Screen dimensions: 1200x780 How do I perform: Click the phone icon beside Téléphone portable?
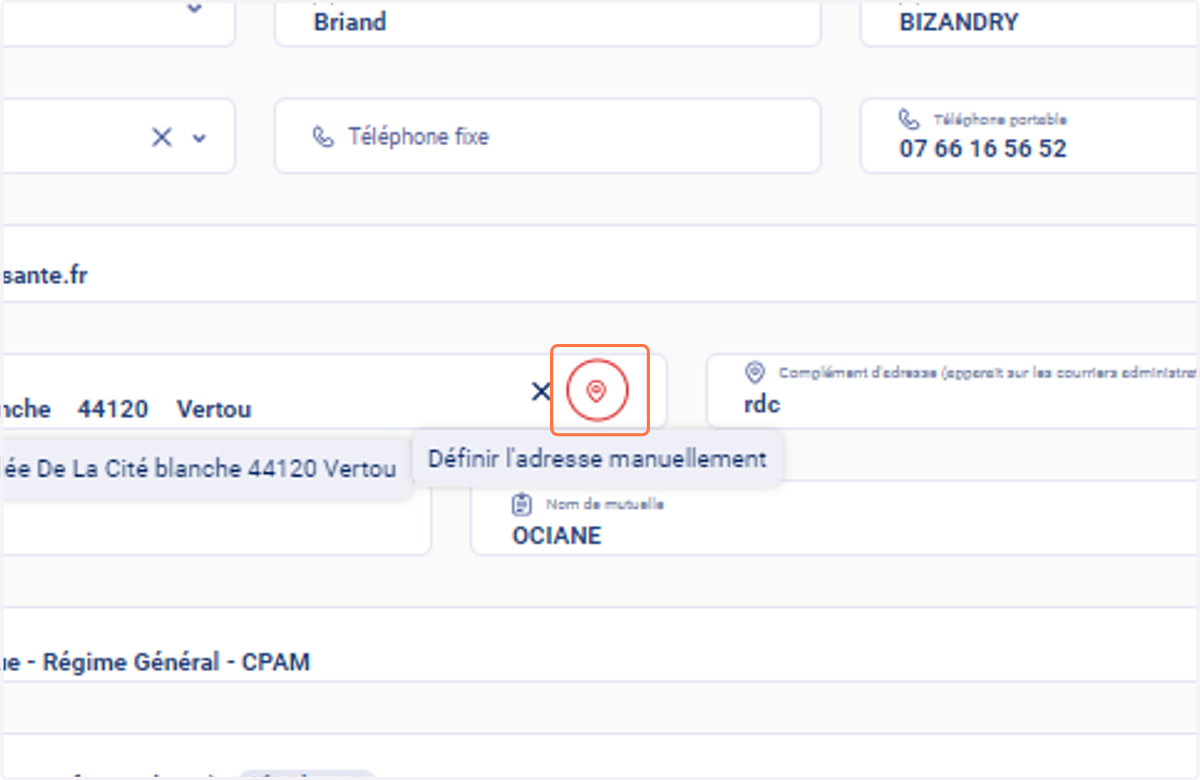(909, 119)
